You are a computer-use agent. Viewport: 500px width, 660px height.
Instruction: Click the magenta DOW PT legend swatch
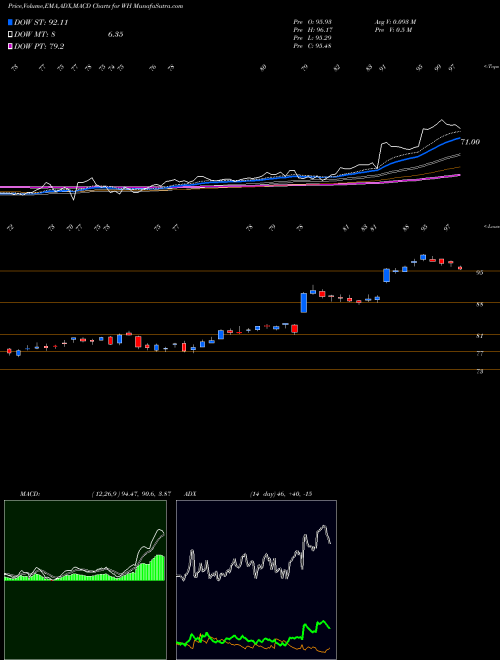tap(10, 46)
